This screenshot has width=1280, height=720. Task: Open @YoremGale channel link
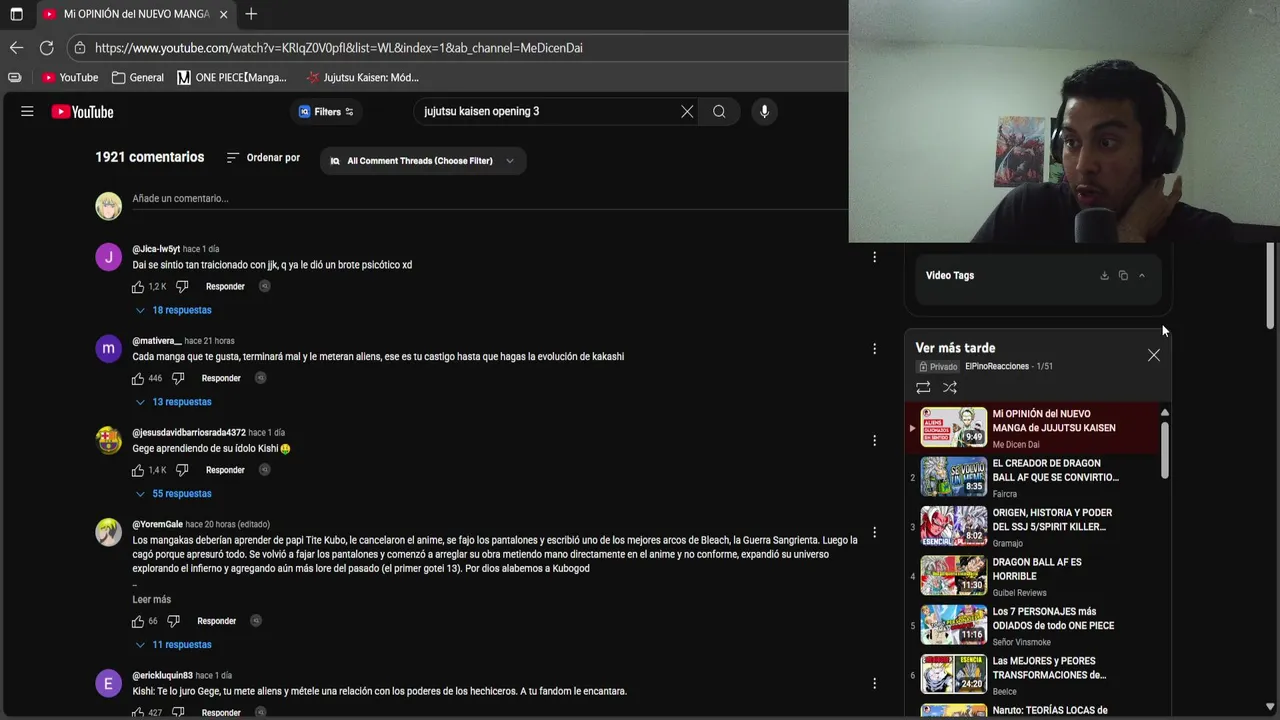pos(157,525)
